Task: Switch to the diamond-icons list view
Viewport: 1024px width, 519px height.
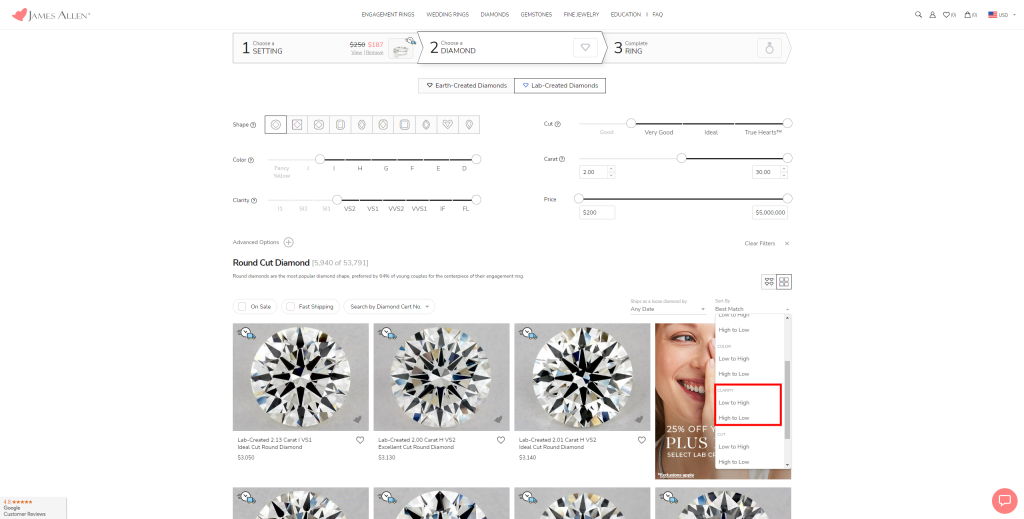Action: 769,282
